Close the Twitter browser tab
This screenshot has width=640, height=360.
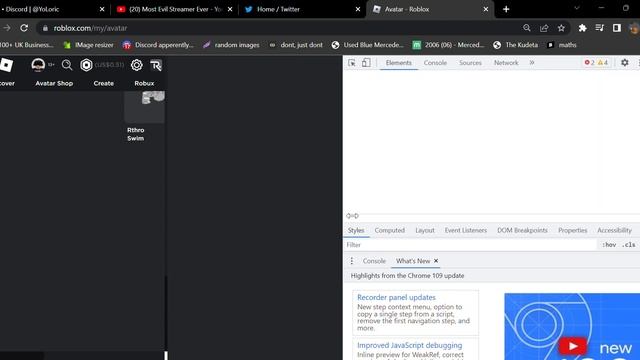[x=358, y=9]
